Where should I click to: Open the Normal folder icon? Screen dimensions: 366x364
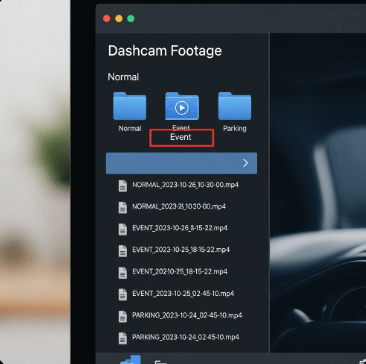[129, 106]
